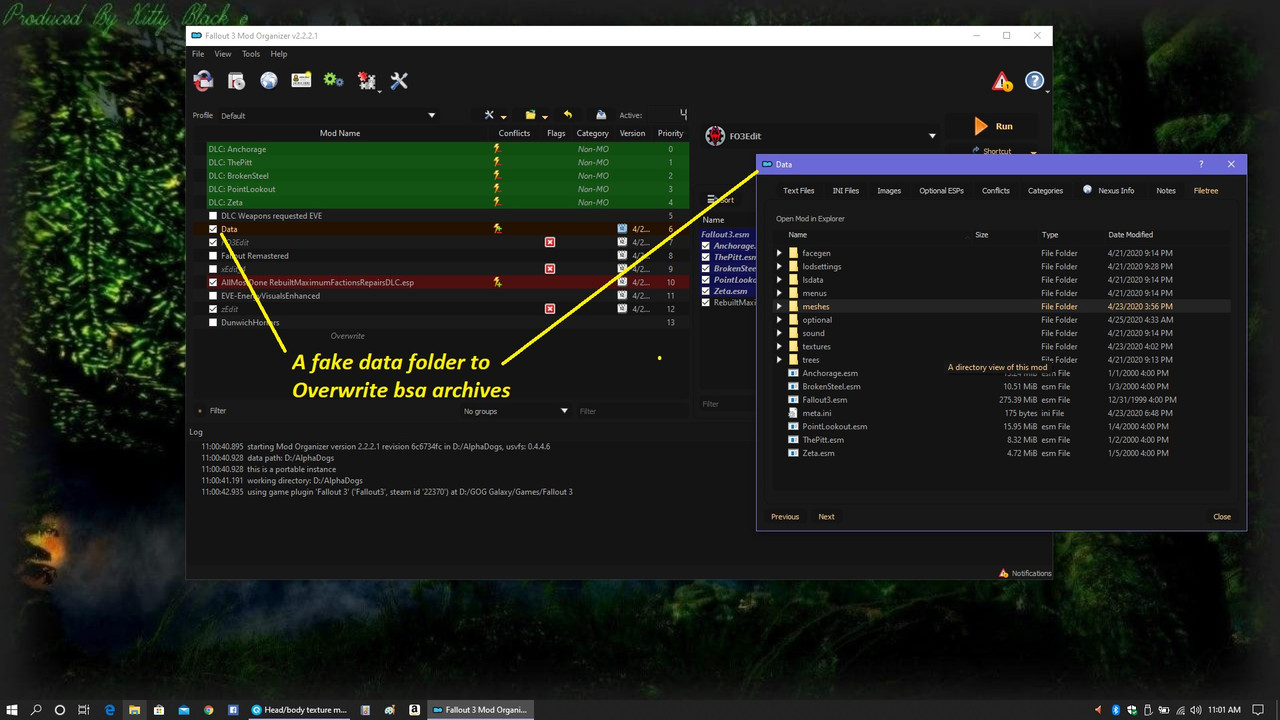Open the folder dropdown above mod list
Image resolution: width=1280 pixels, height=720 pixels.
[x=535, y=115]
